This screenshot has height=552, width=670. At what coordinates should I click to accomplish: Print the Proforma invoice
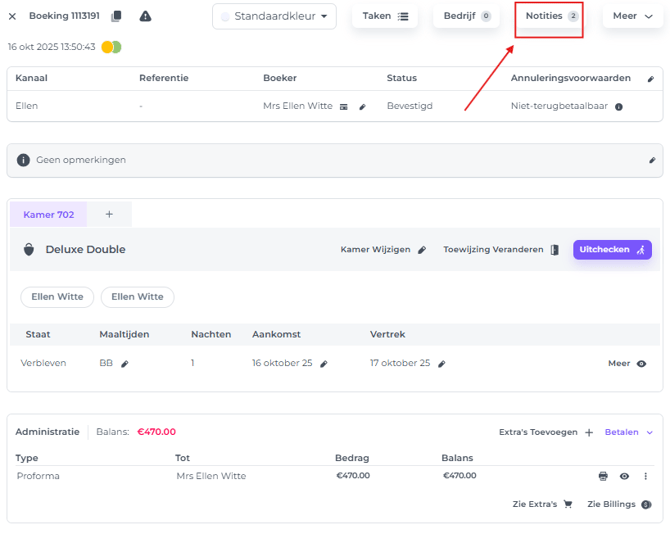[603, 476]
